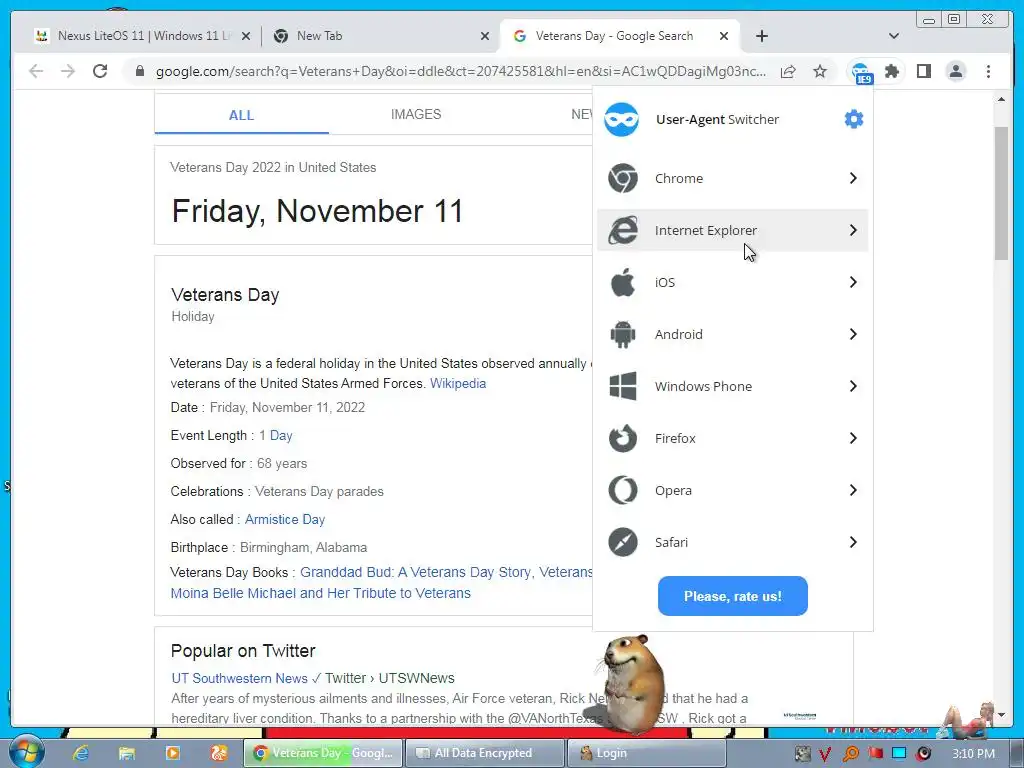Share this page icon

tap(788, 71)
